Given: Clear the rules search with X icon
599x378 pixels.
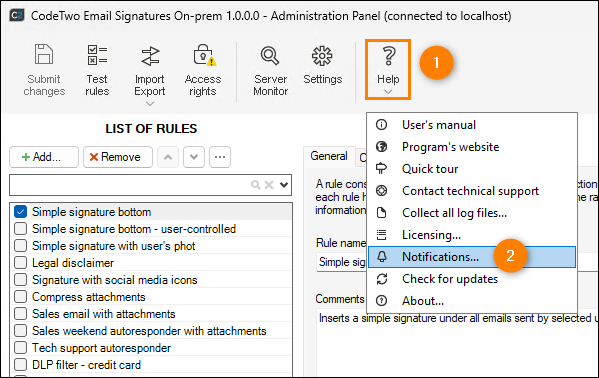Looking at the screenshot, I should (x=269, y=185).
